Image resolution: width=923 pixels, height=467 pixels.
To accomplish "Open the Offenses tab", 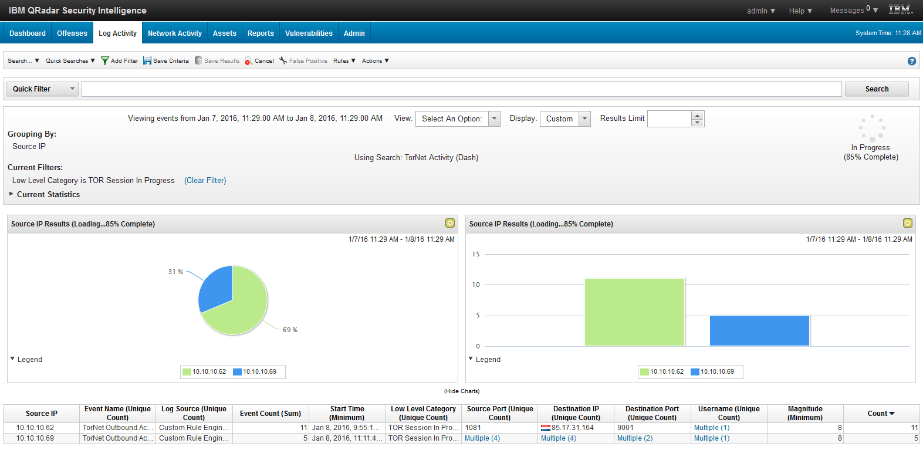I will tap(72, 33).
